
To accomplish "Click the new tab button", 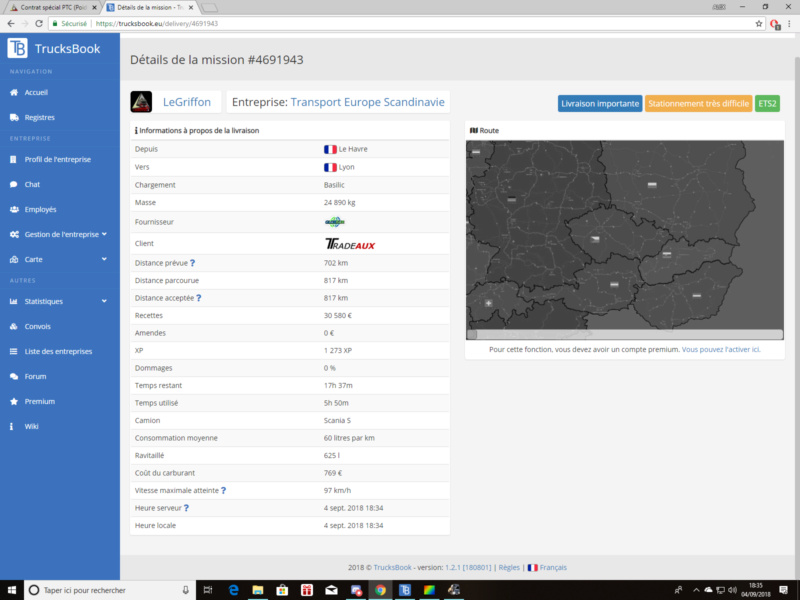I will click(x=209, y=8).
